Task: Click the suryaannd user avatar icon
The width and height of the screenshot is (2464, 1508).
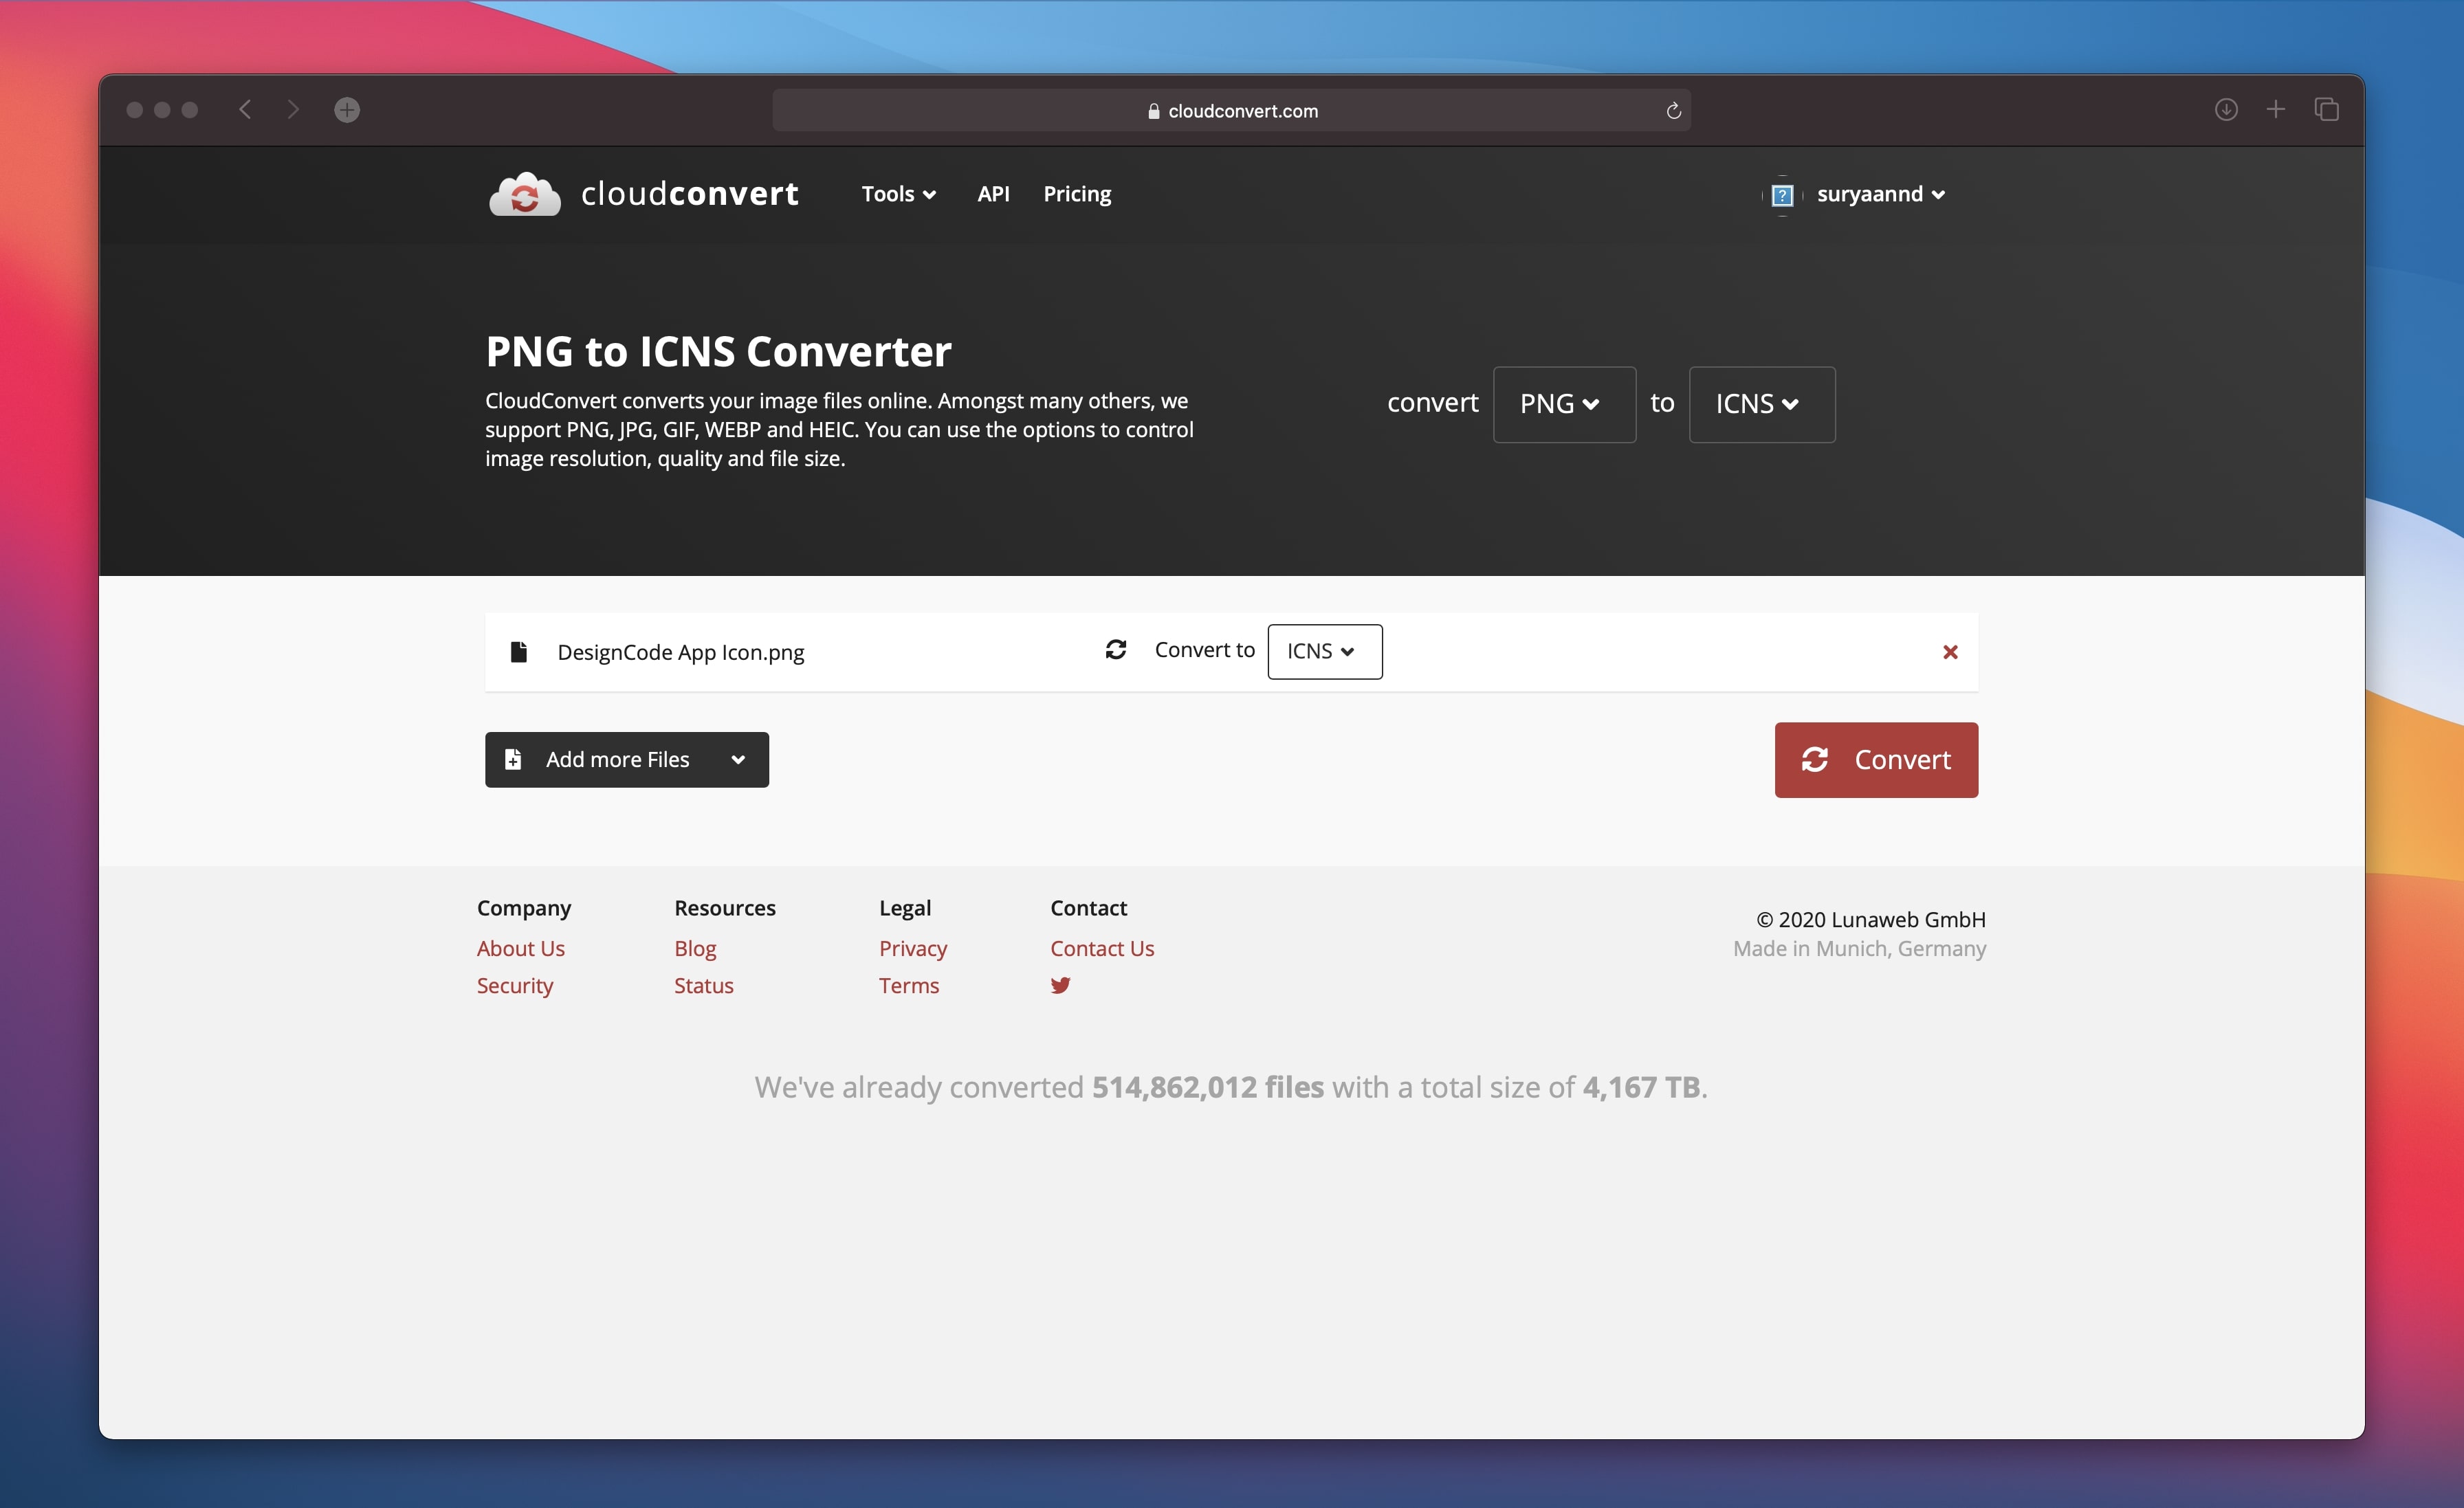Action: [x=1782, y=195]
